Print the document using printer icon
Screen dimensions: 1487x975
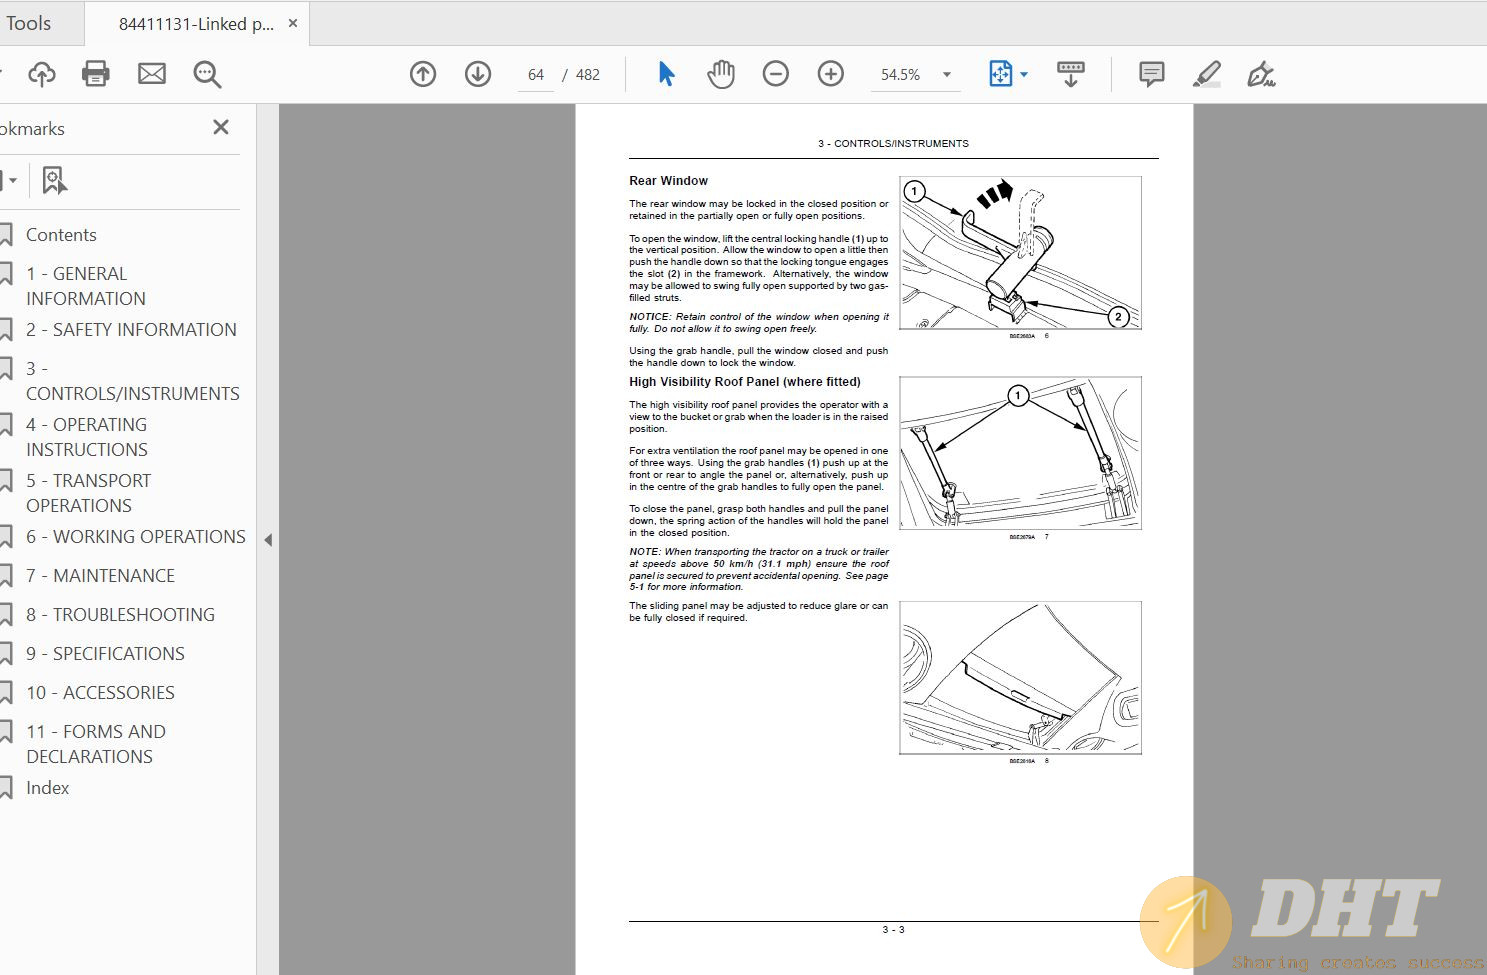(96, 74)
